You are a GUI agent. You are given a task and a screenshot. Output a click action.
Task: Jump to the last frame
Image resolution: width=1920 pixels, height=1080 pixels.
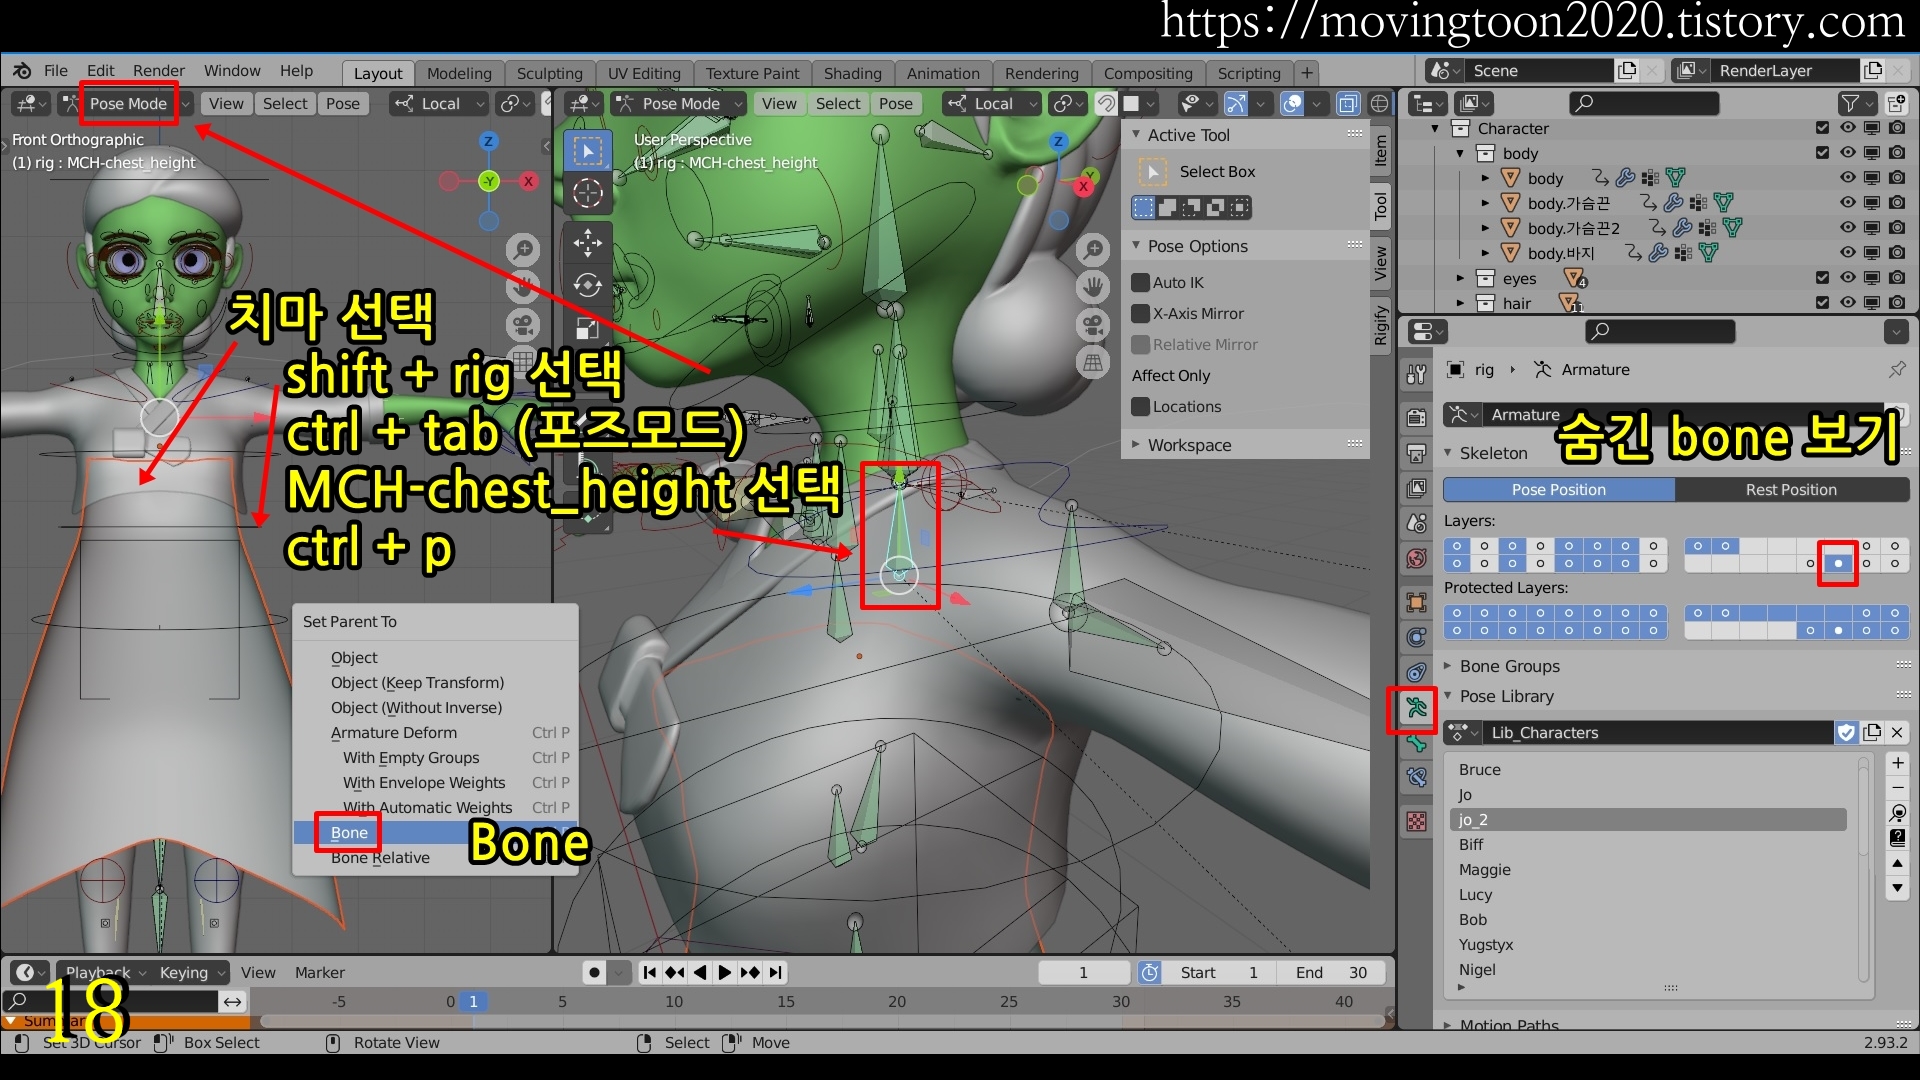click(776, 972)
